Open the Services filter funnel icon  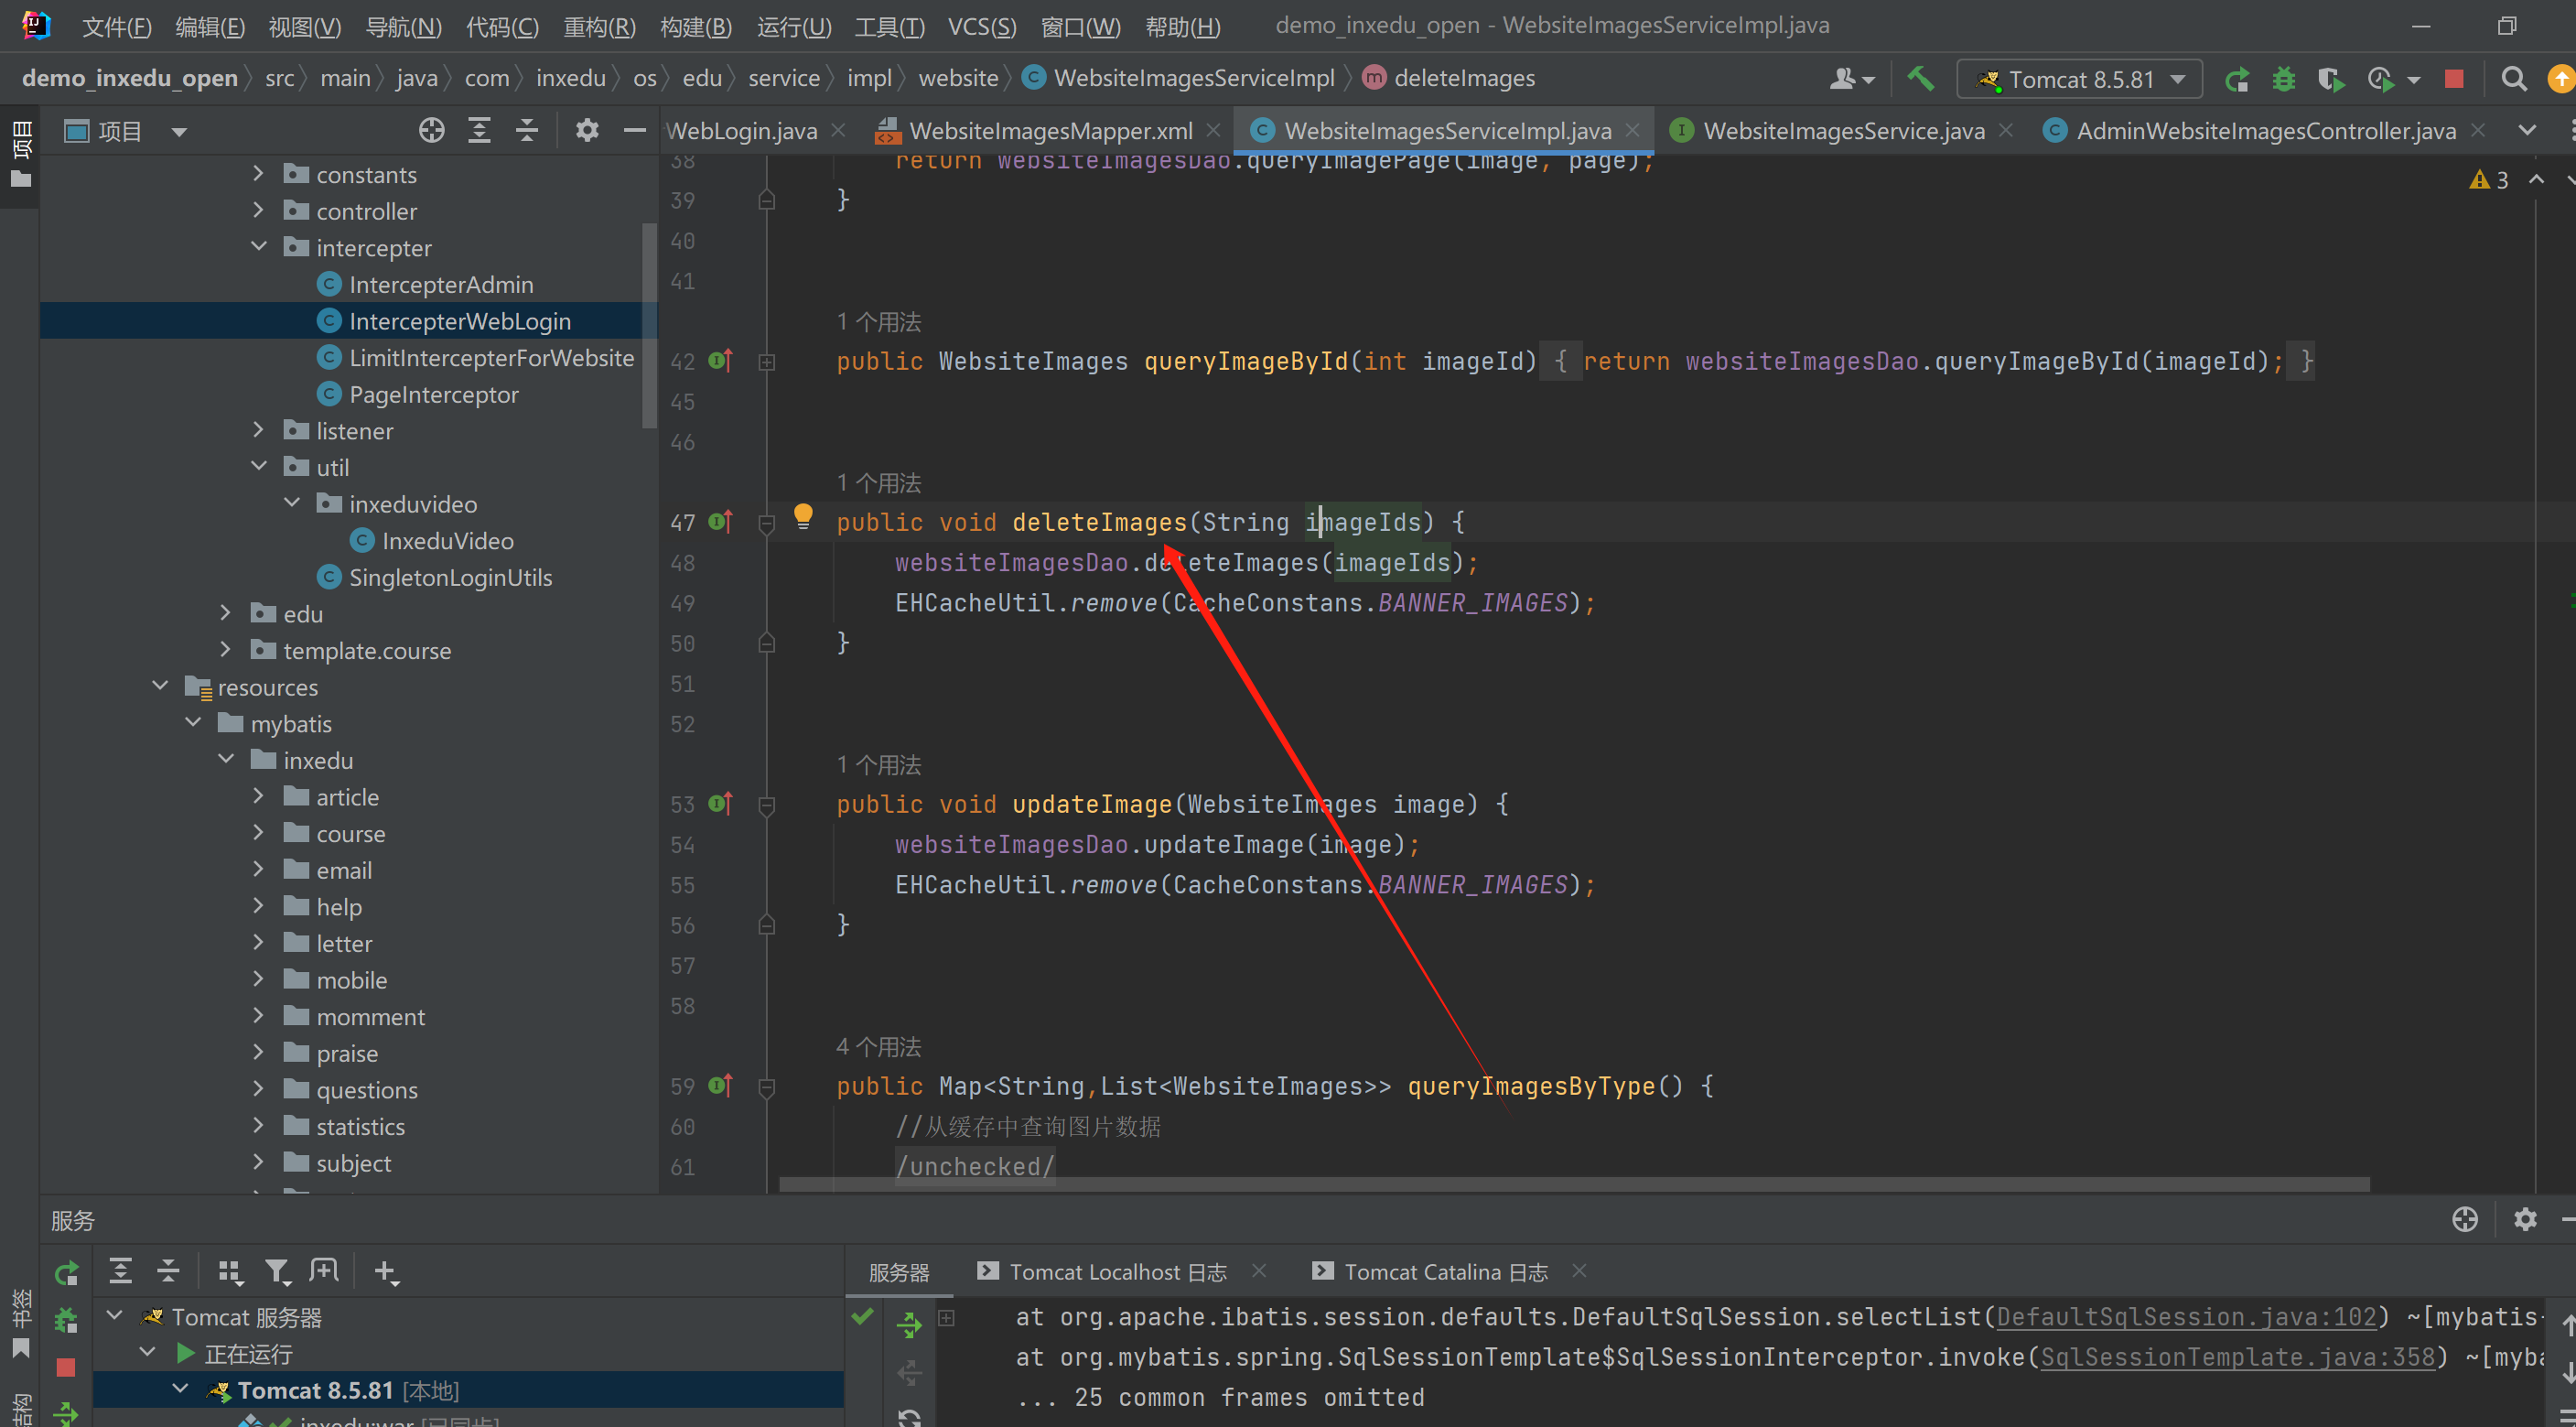click(277, 1272)
